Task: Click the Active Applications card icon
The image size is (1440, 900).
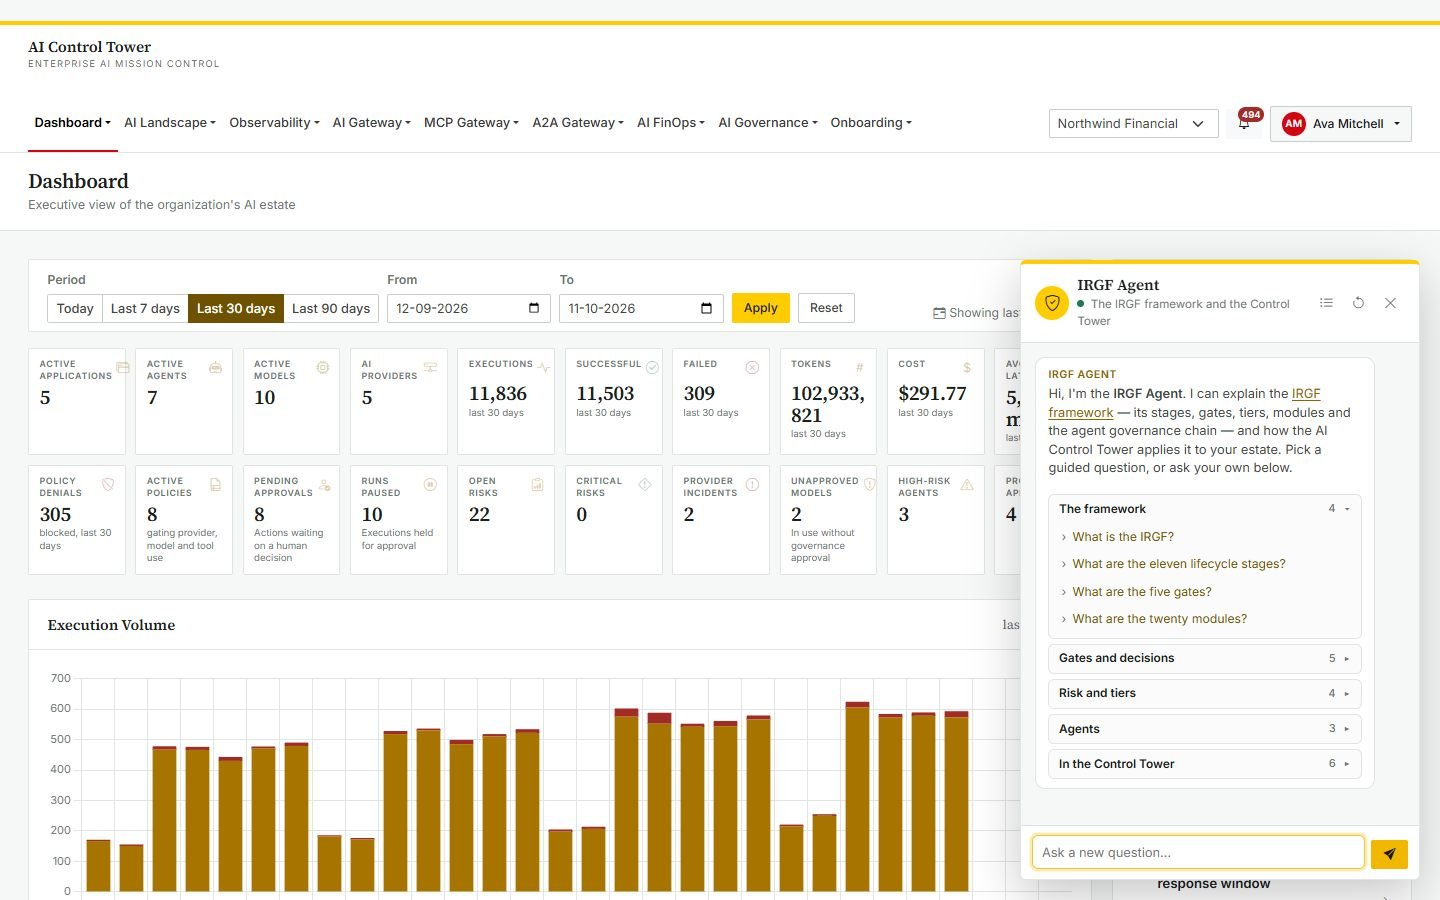Action: pyautogui.click(x=123, y=368)
